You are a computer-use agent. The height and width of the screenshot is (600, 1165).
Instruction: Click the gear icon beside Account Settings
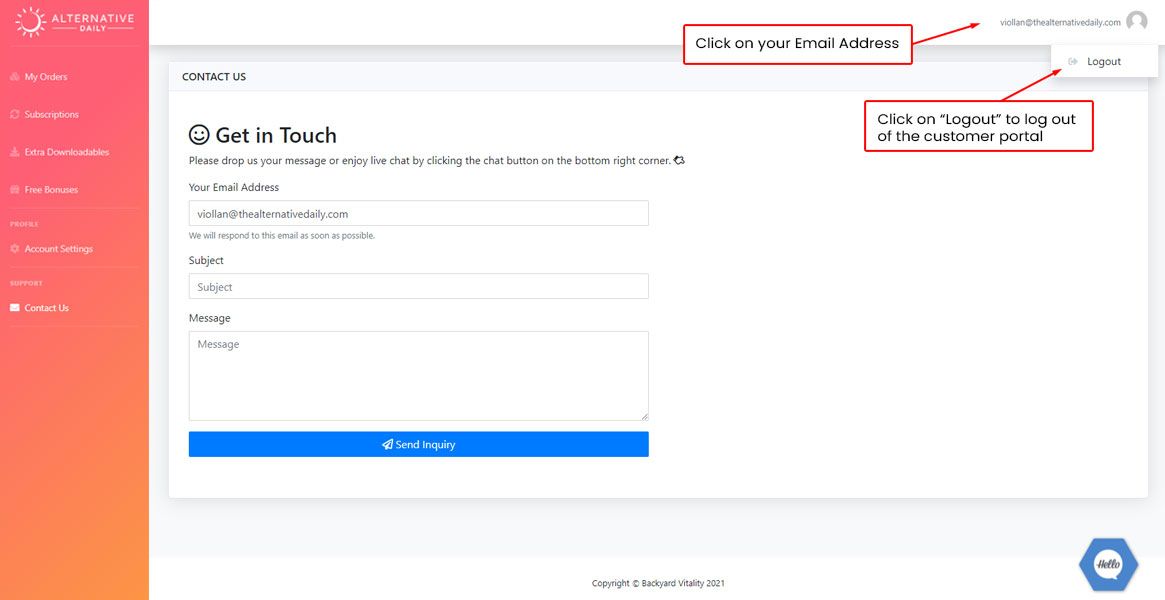[x=14, y=249]
